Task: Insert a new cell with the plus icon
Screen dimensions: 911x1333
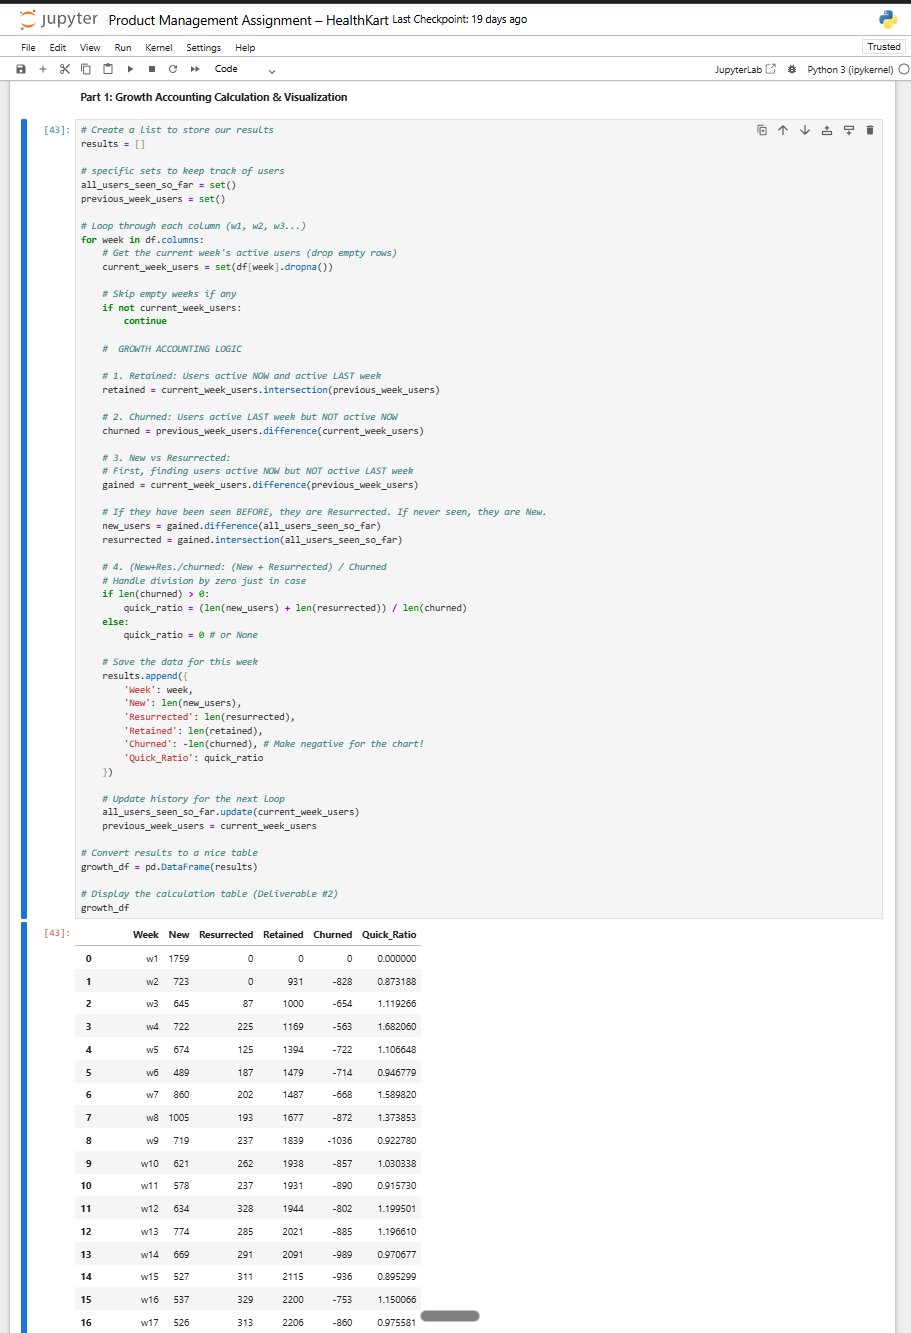Action: coord(42,69)
